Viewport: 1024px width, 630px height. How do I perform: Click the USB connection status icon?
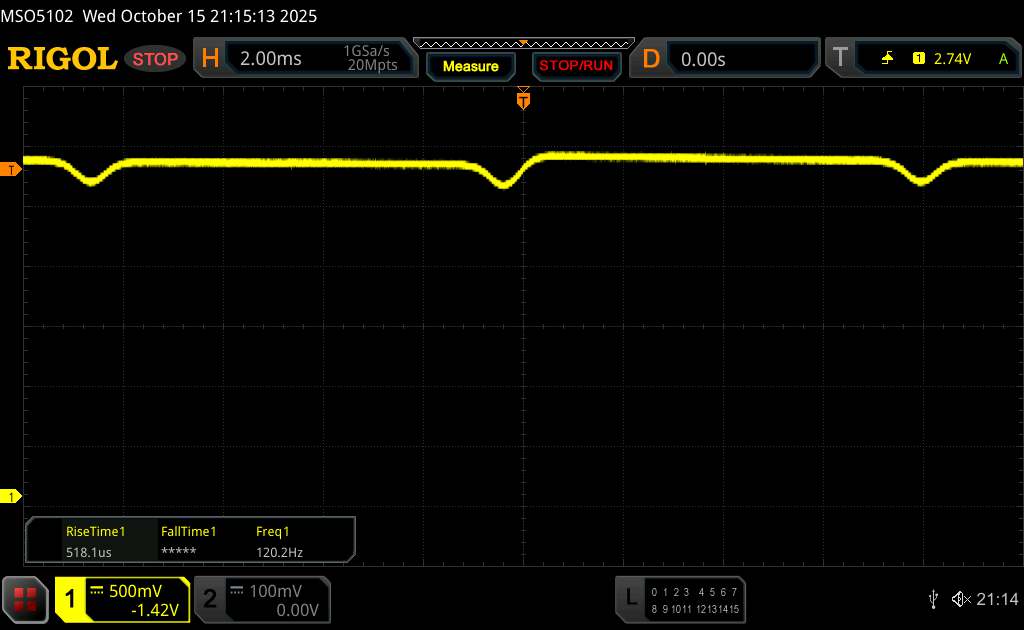click(933, 598)
